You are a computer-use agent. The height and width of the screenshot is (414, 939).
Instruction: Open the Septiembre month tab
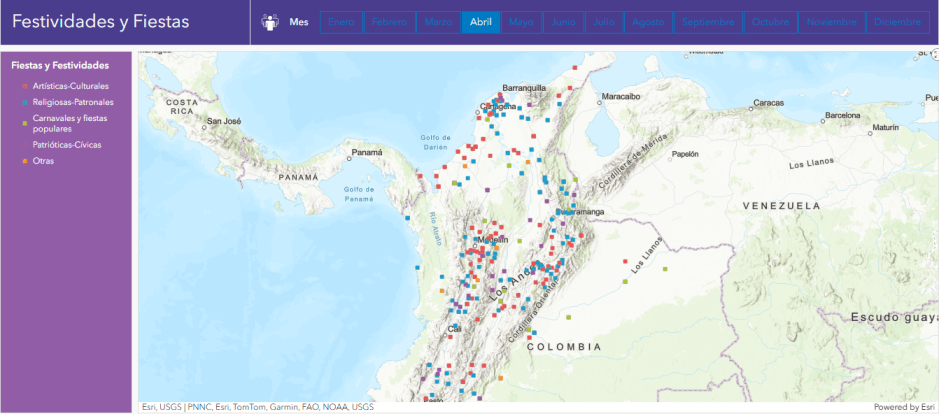coord(709,22)
